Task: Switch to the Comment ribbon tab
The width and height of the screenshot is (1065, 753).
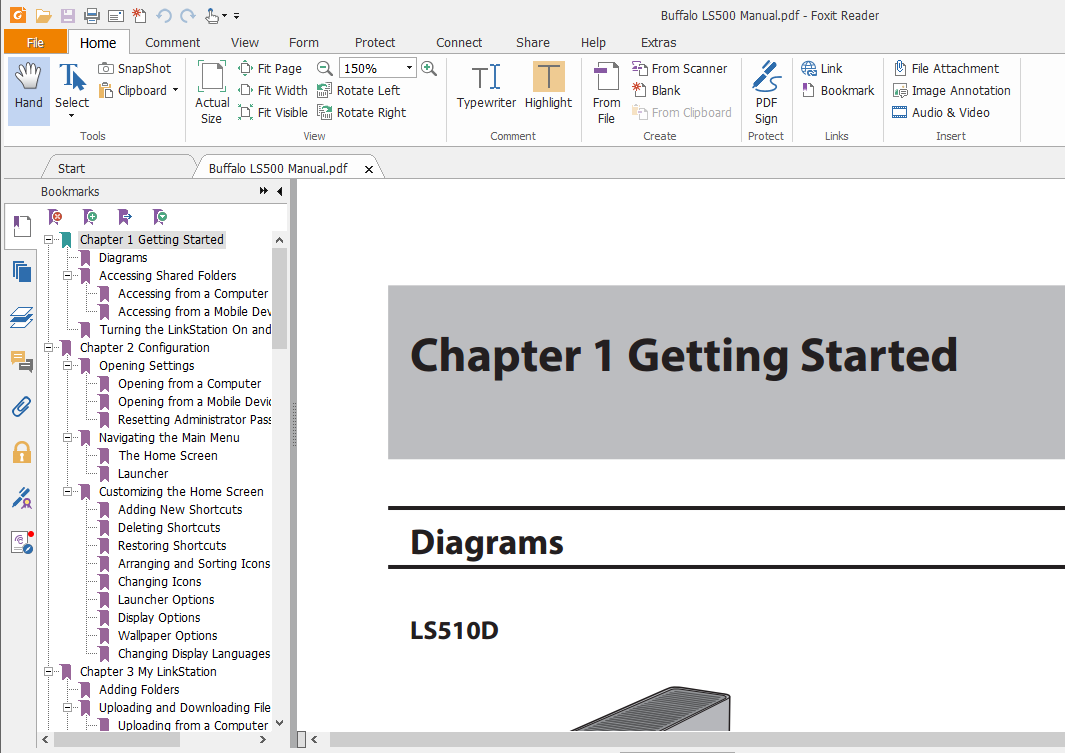Action: click(172, 42)
